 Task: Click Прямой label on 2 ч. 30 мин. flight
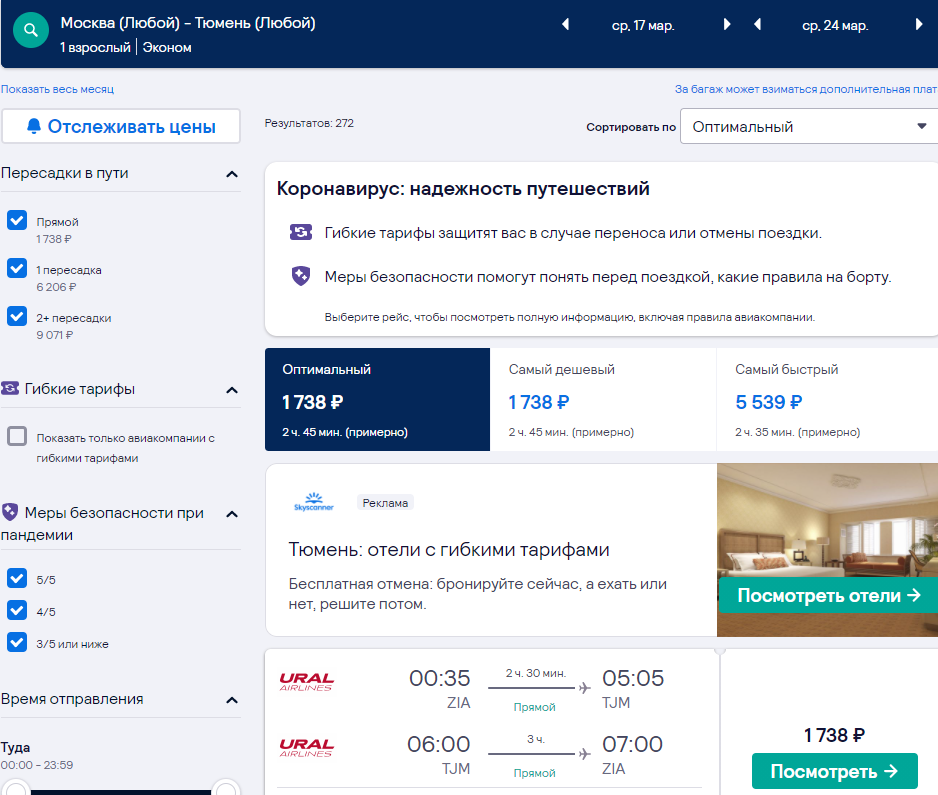tap(534, 707)
